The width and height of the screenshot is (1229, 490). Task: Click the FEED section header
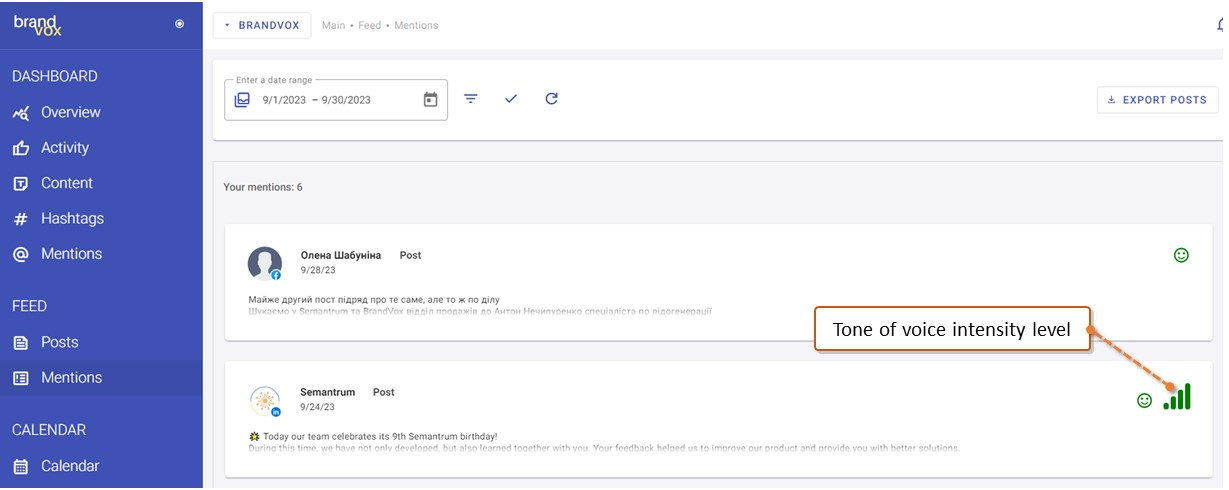point(30,306)
